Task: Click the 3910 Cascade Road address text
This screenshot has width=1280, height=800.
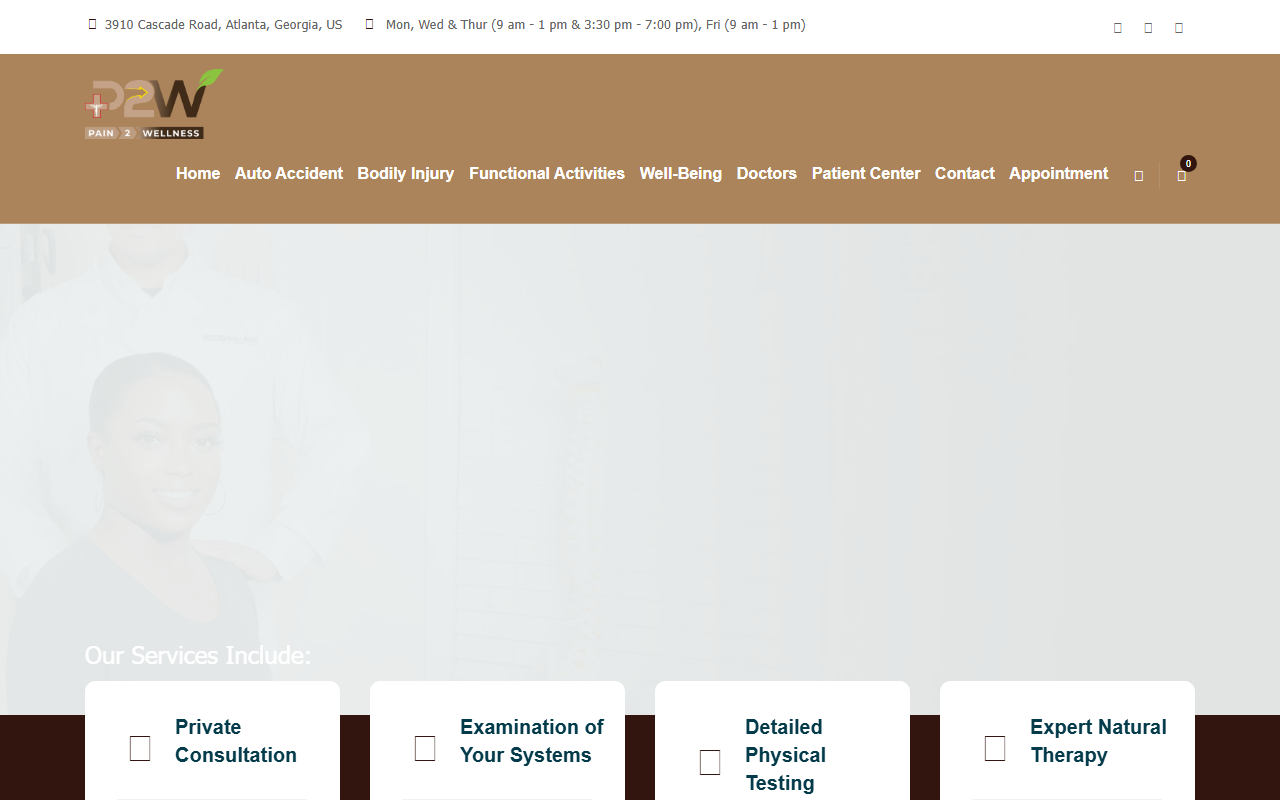Action: pyautogui.click(x=223, y=25)
